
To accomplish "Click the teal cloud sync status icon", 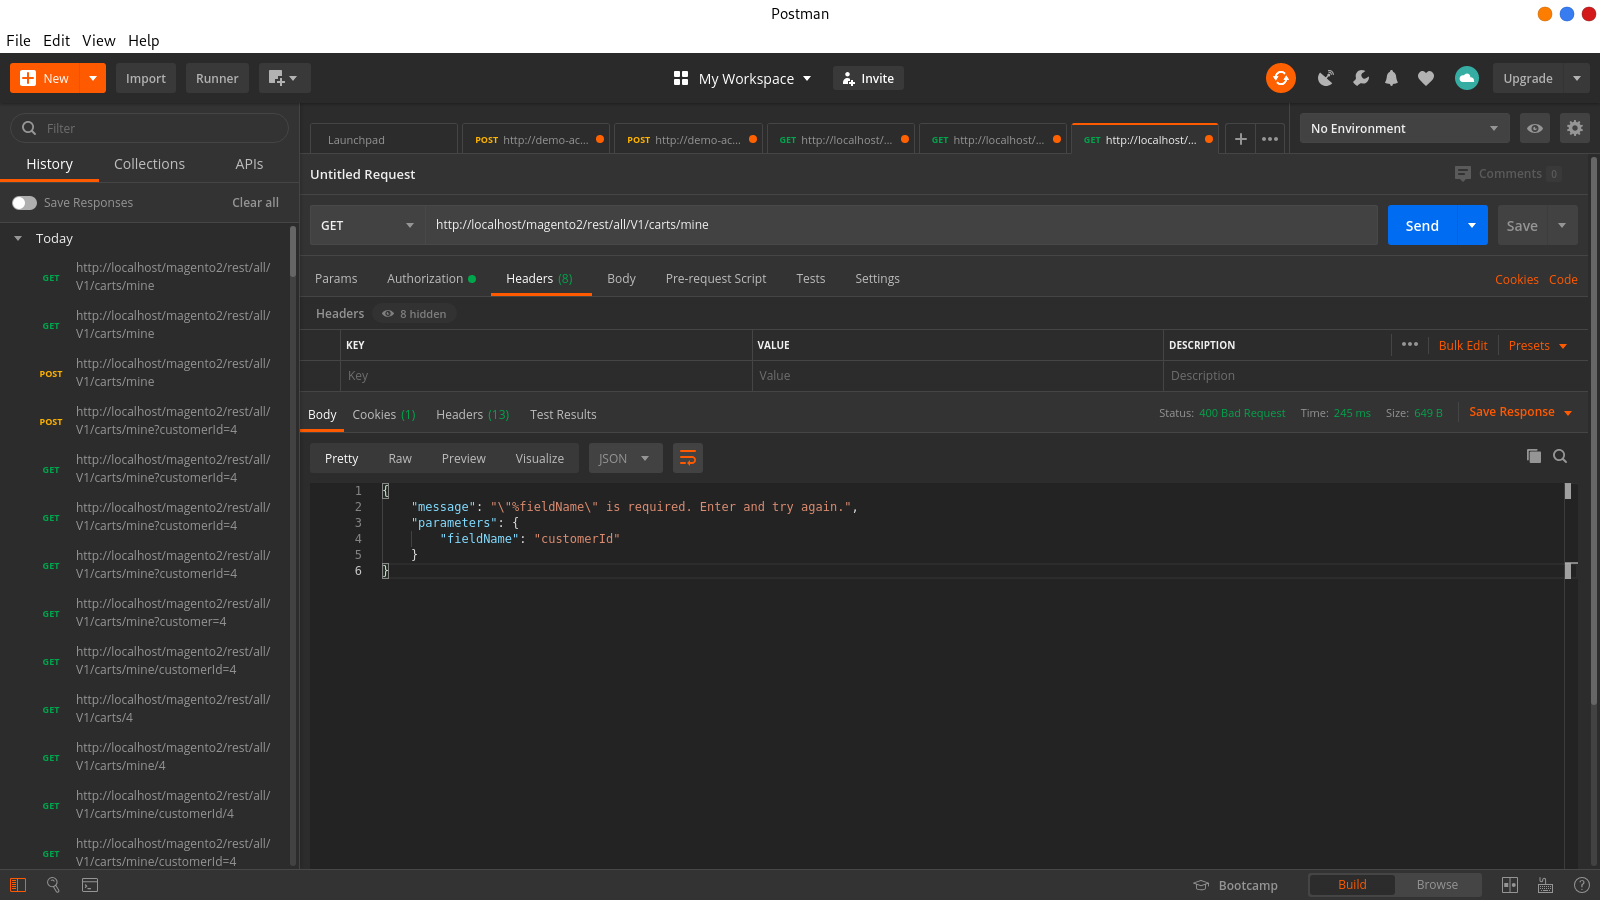I will (x=1466, y=78).
